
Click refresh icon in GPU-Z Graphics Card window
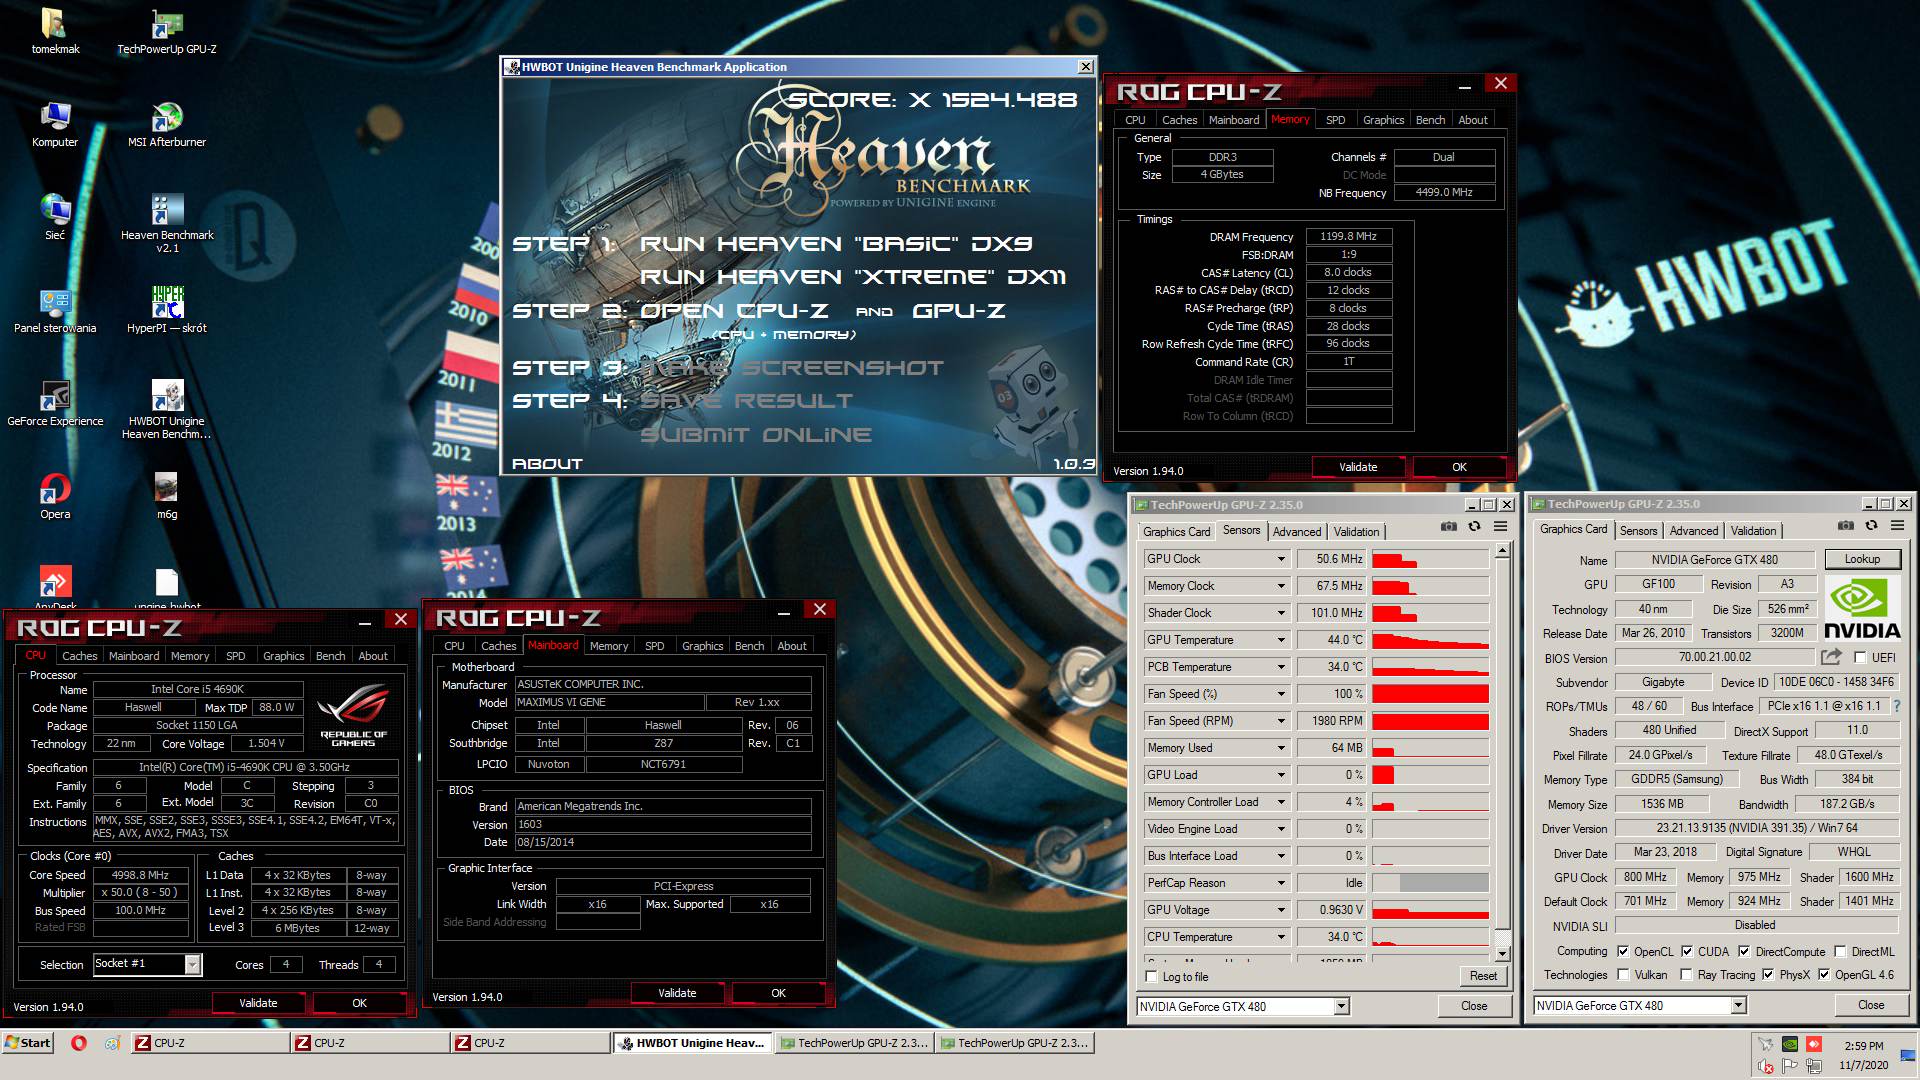[1871, 526]
